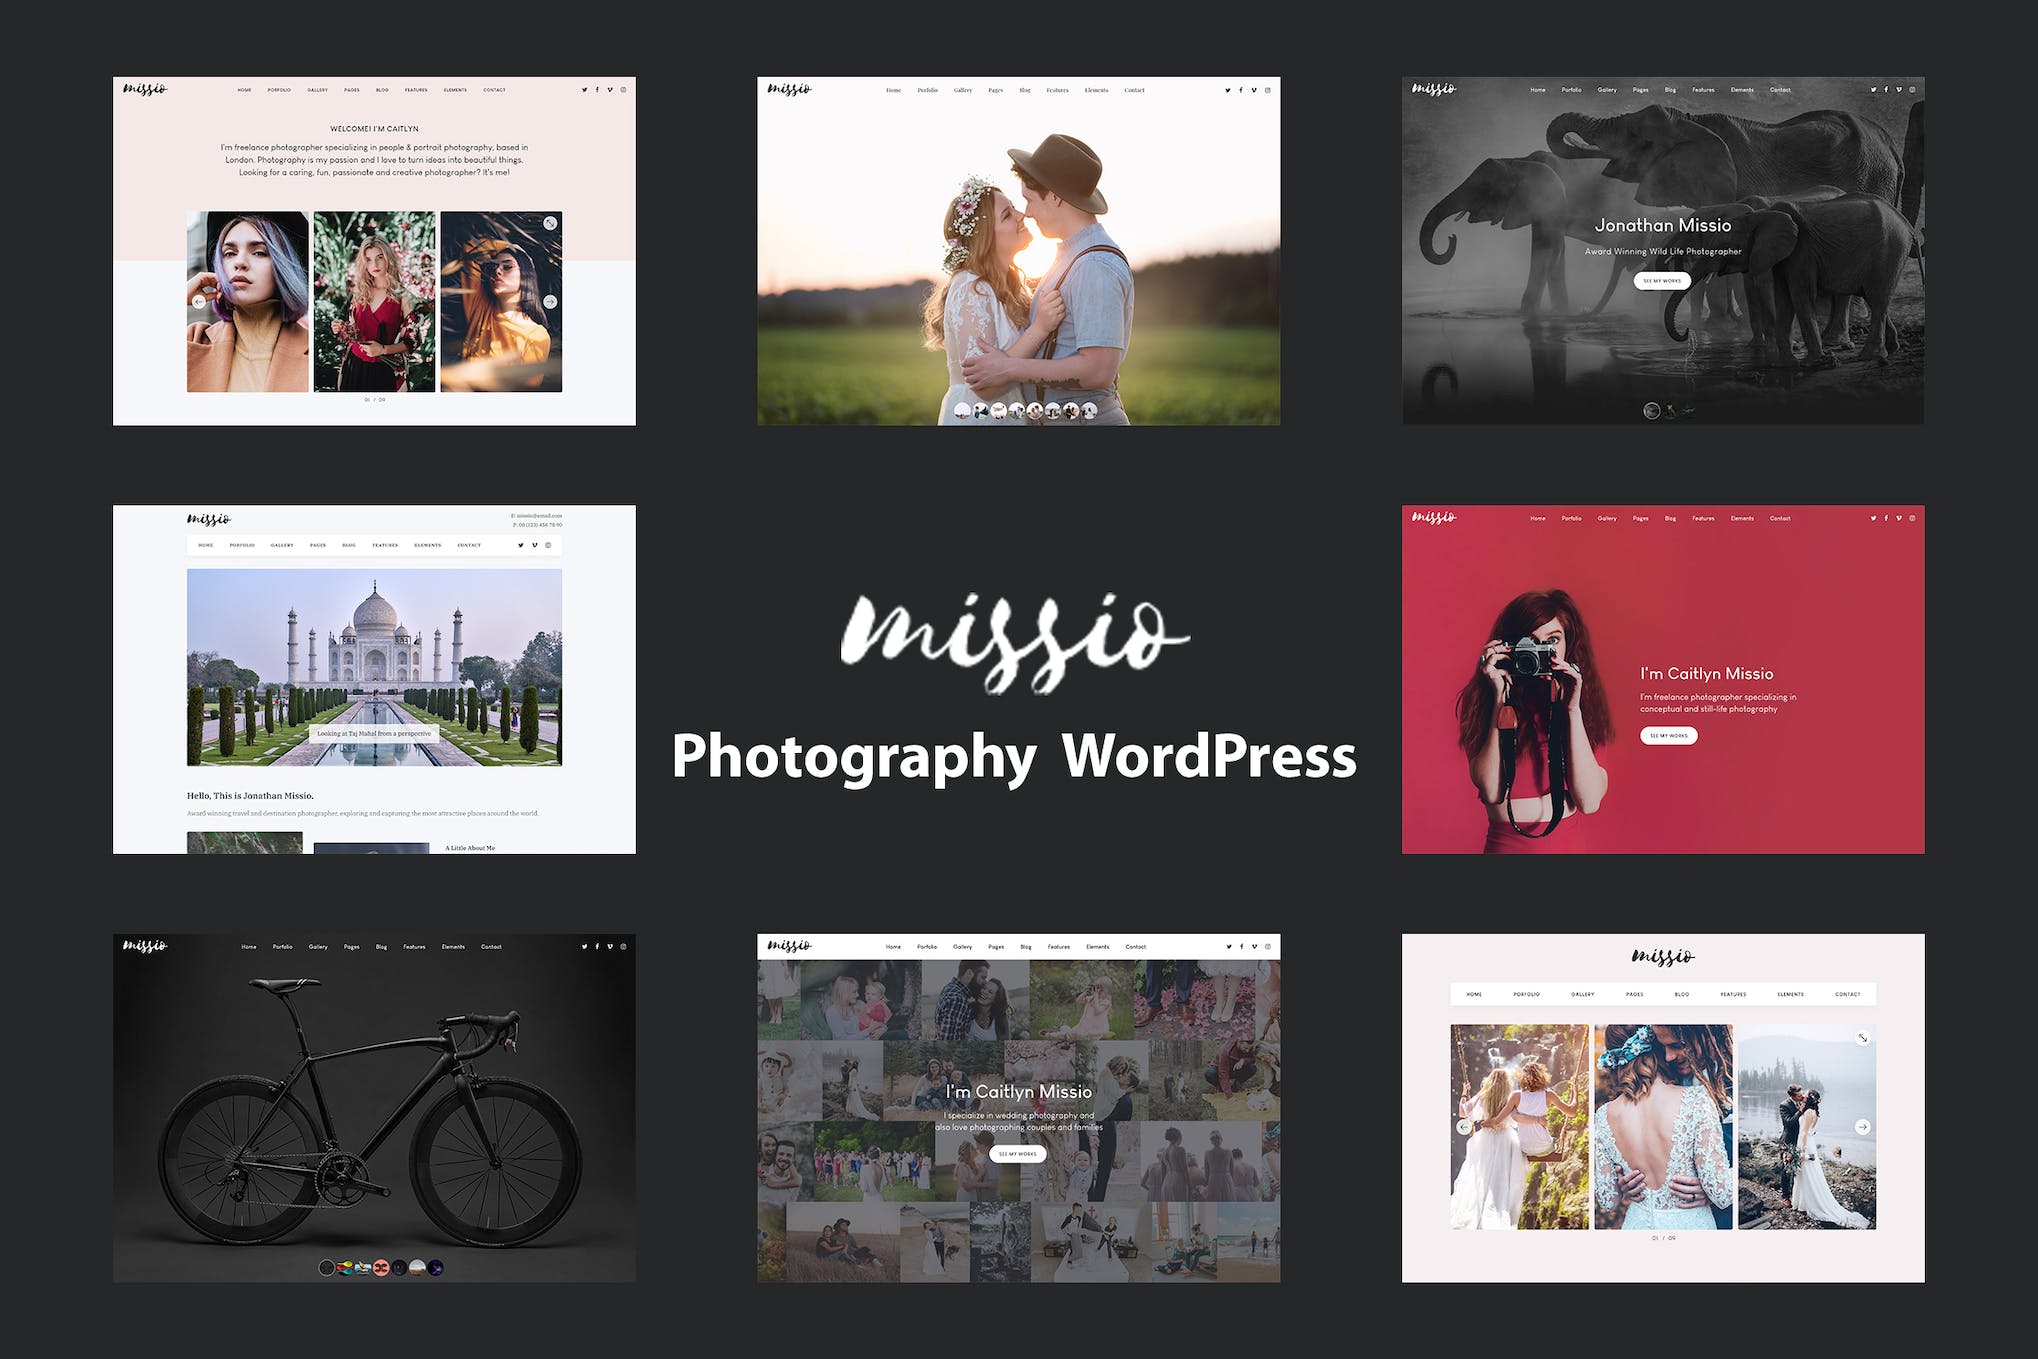This screenshot has width=2038, height=1359.
Task: Click See My Works button under Jonathan Missio
Action: click(1662, 281)
